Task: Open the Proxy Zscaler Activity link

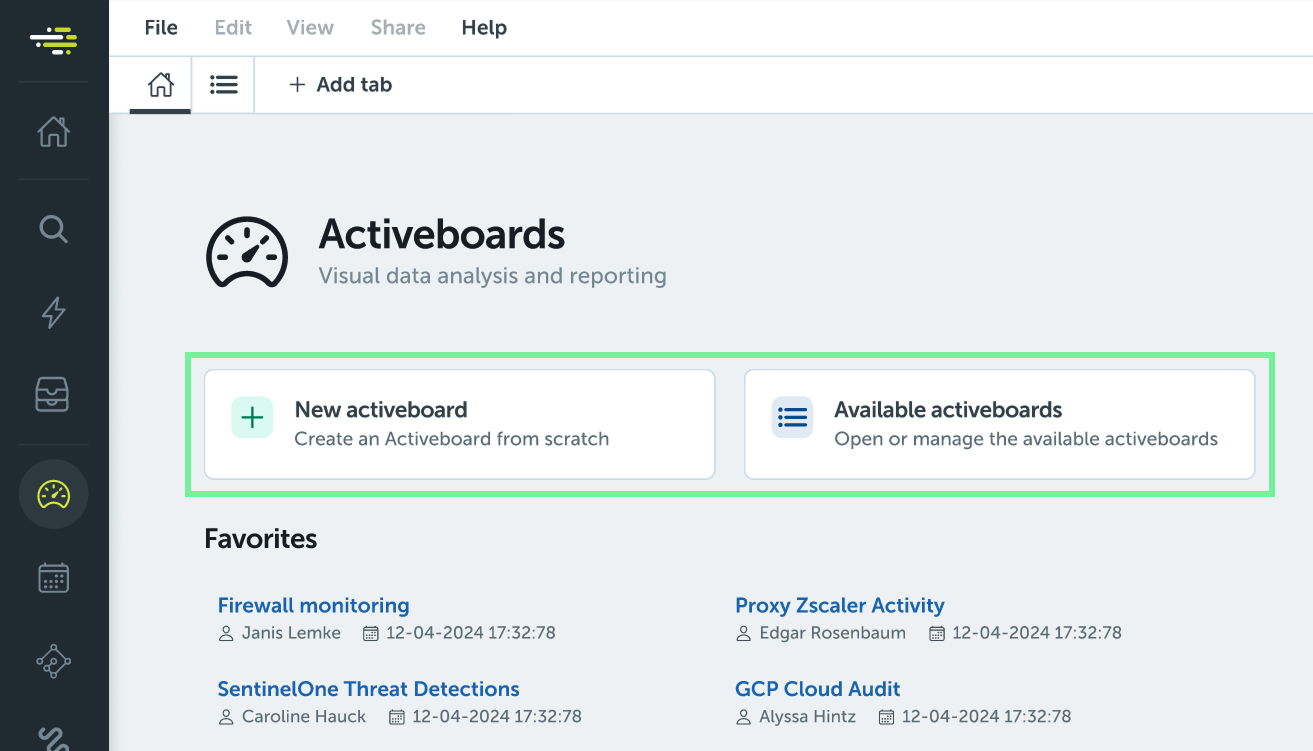Action: pyautogui.click(x=839, y=605)
